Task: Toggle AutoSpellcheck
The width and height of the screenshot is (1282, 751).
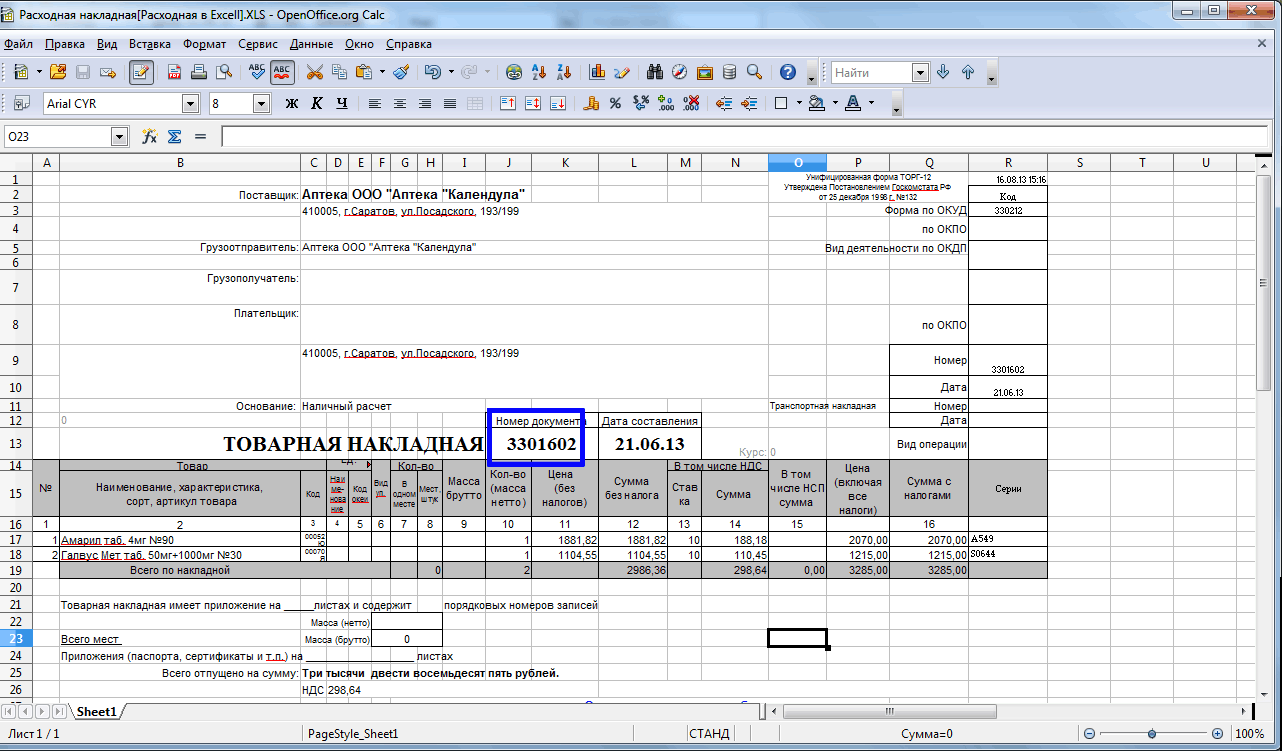Action: [x=282, y=72]
